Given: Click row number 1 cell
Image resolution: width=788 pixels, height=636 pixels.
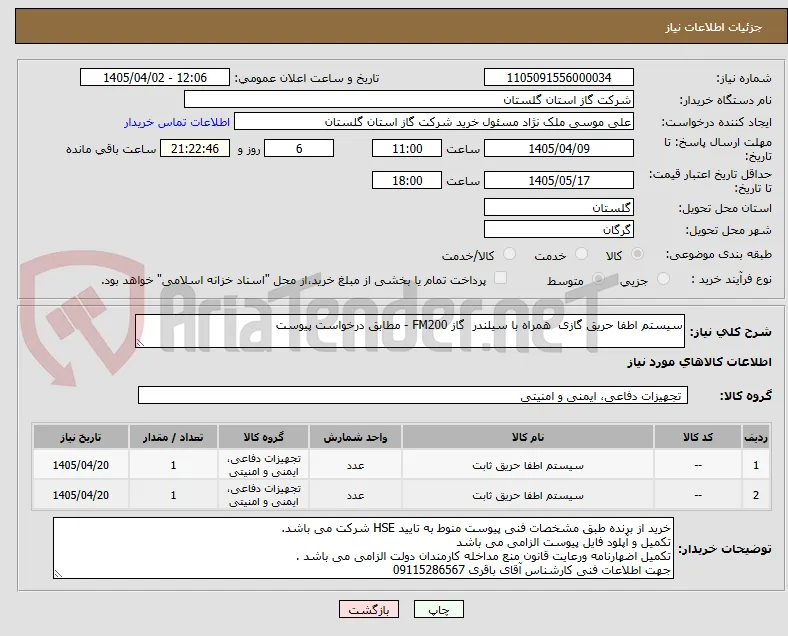Looking at the screenshot, I should pos(755,465).
